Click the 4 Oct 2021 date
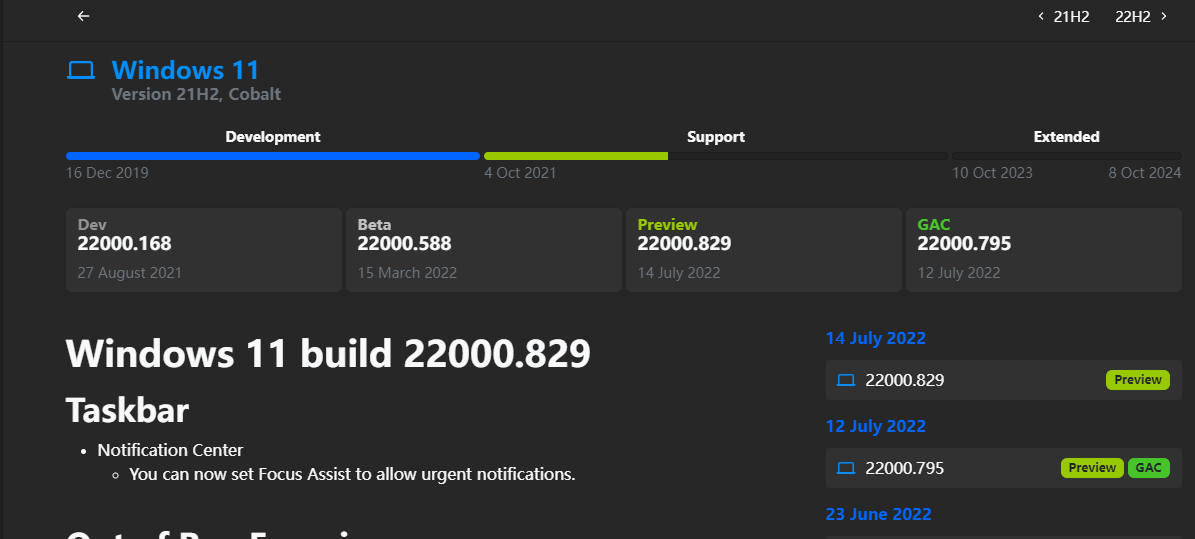The width and height of the screenshot is (1195, 539). (520, 173)
